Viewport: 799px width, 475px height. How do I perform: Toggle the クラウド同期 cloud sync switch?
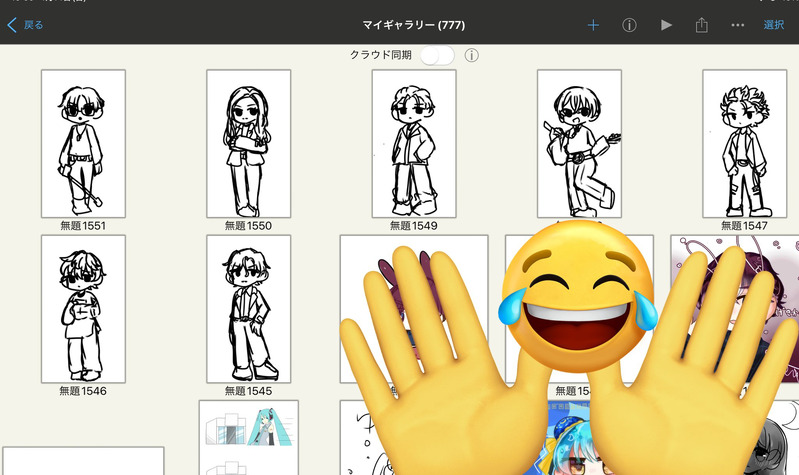437,56
